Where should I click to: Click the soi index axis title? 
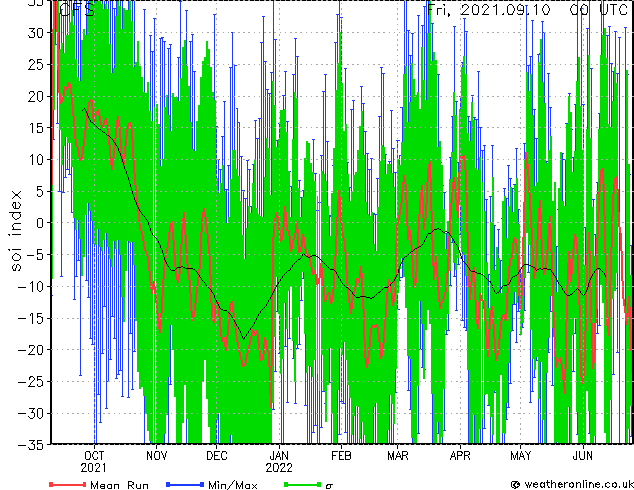click(x=15, y=231)
